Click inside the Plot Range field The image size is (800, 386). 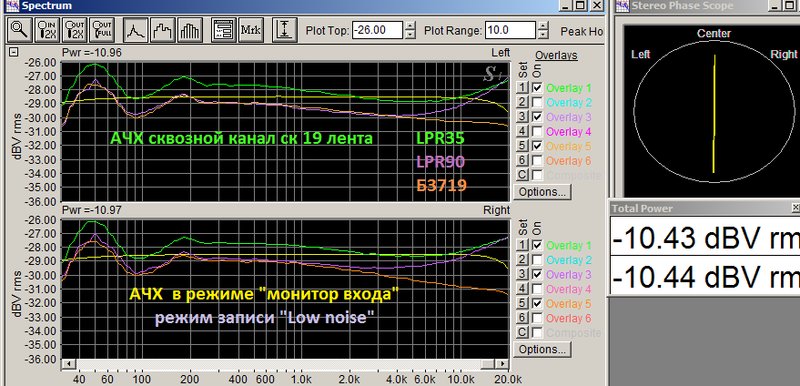tap(510, 30)
